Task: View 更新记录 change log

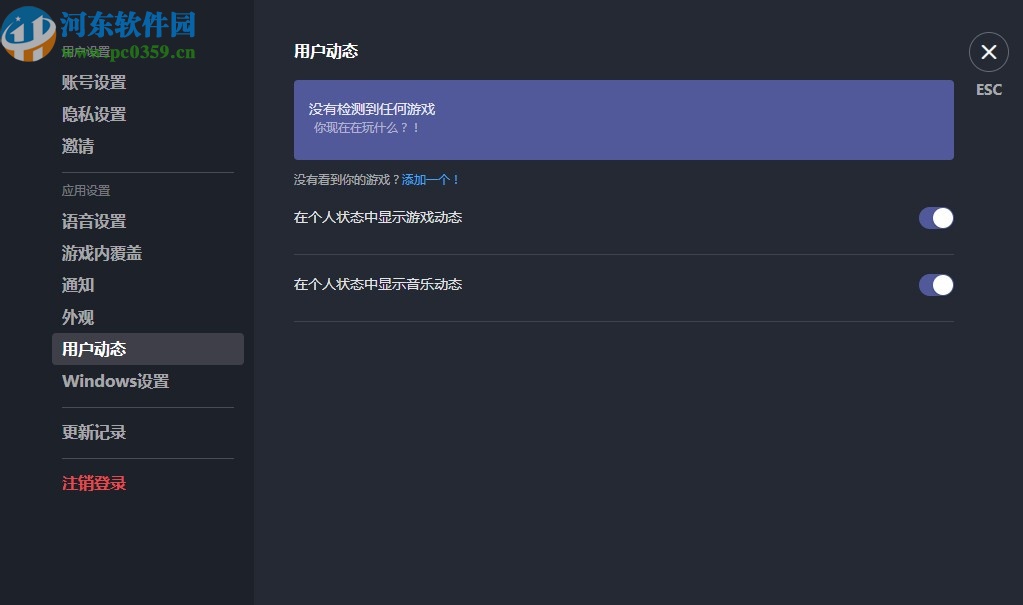Action: pos(92,432)
